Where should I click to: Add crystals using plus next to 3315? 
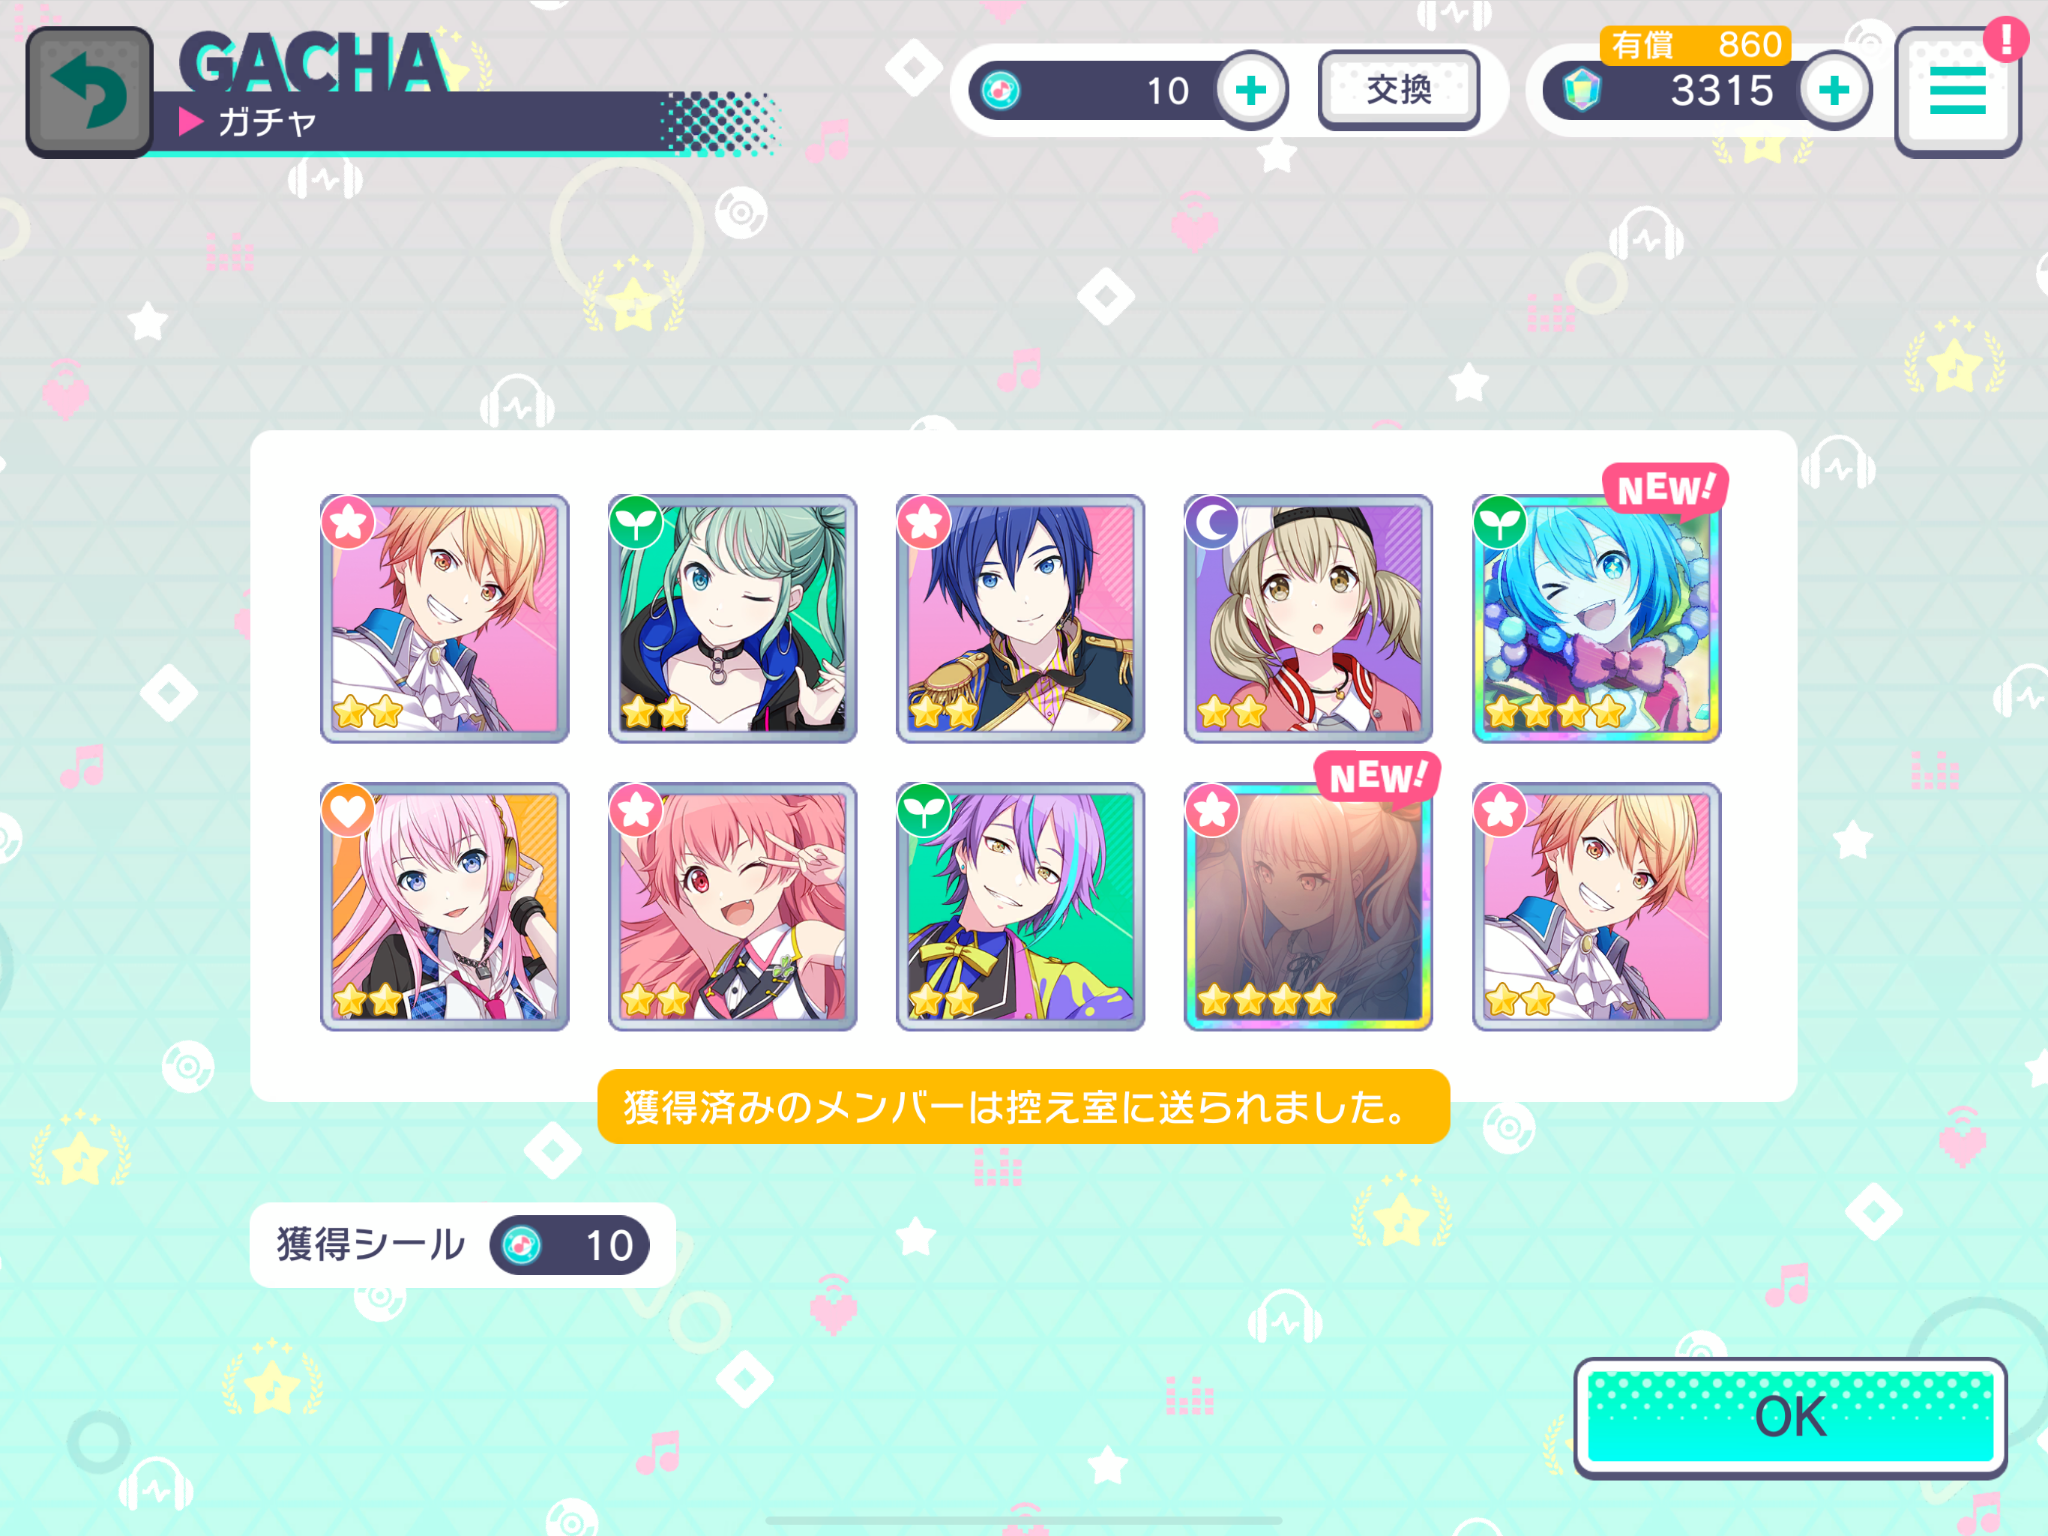click(1834, 90)
